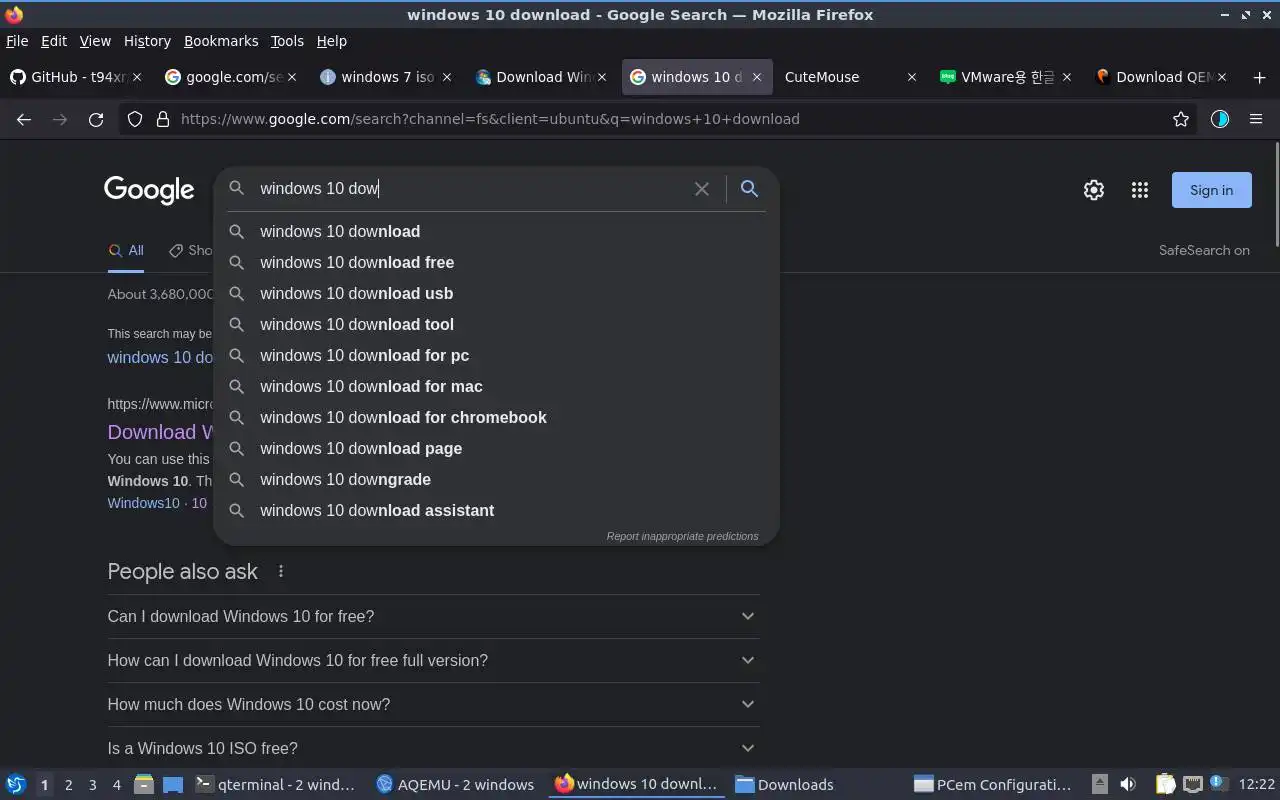Viewport: 1280px width, 800px height.
Task: Select the All results tab
Action: [x=126, y=250]
